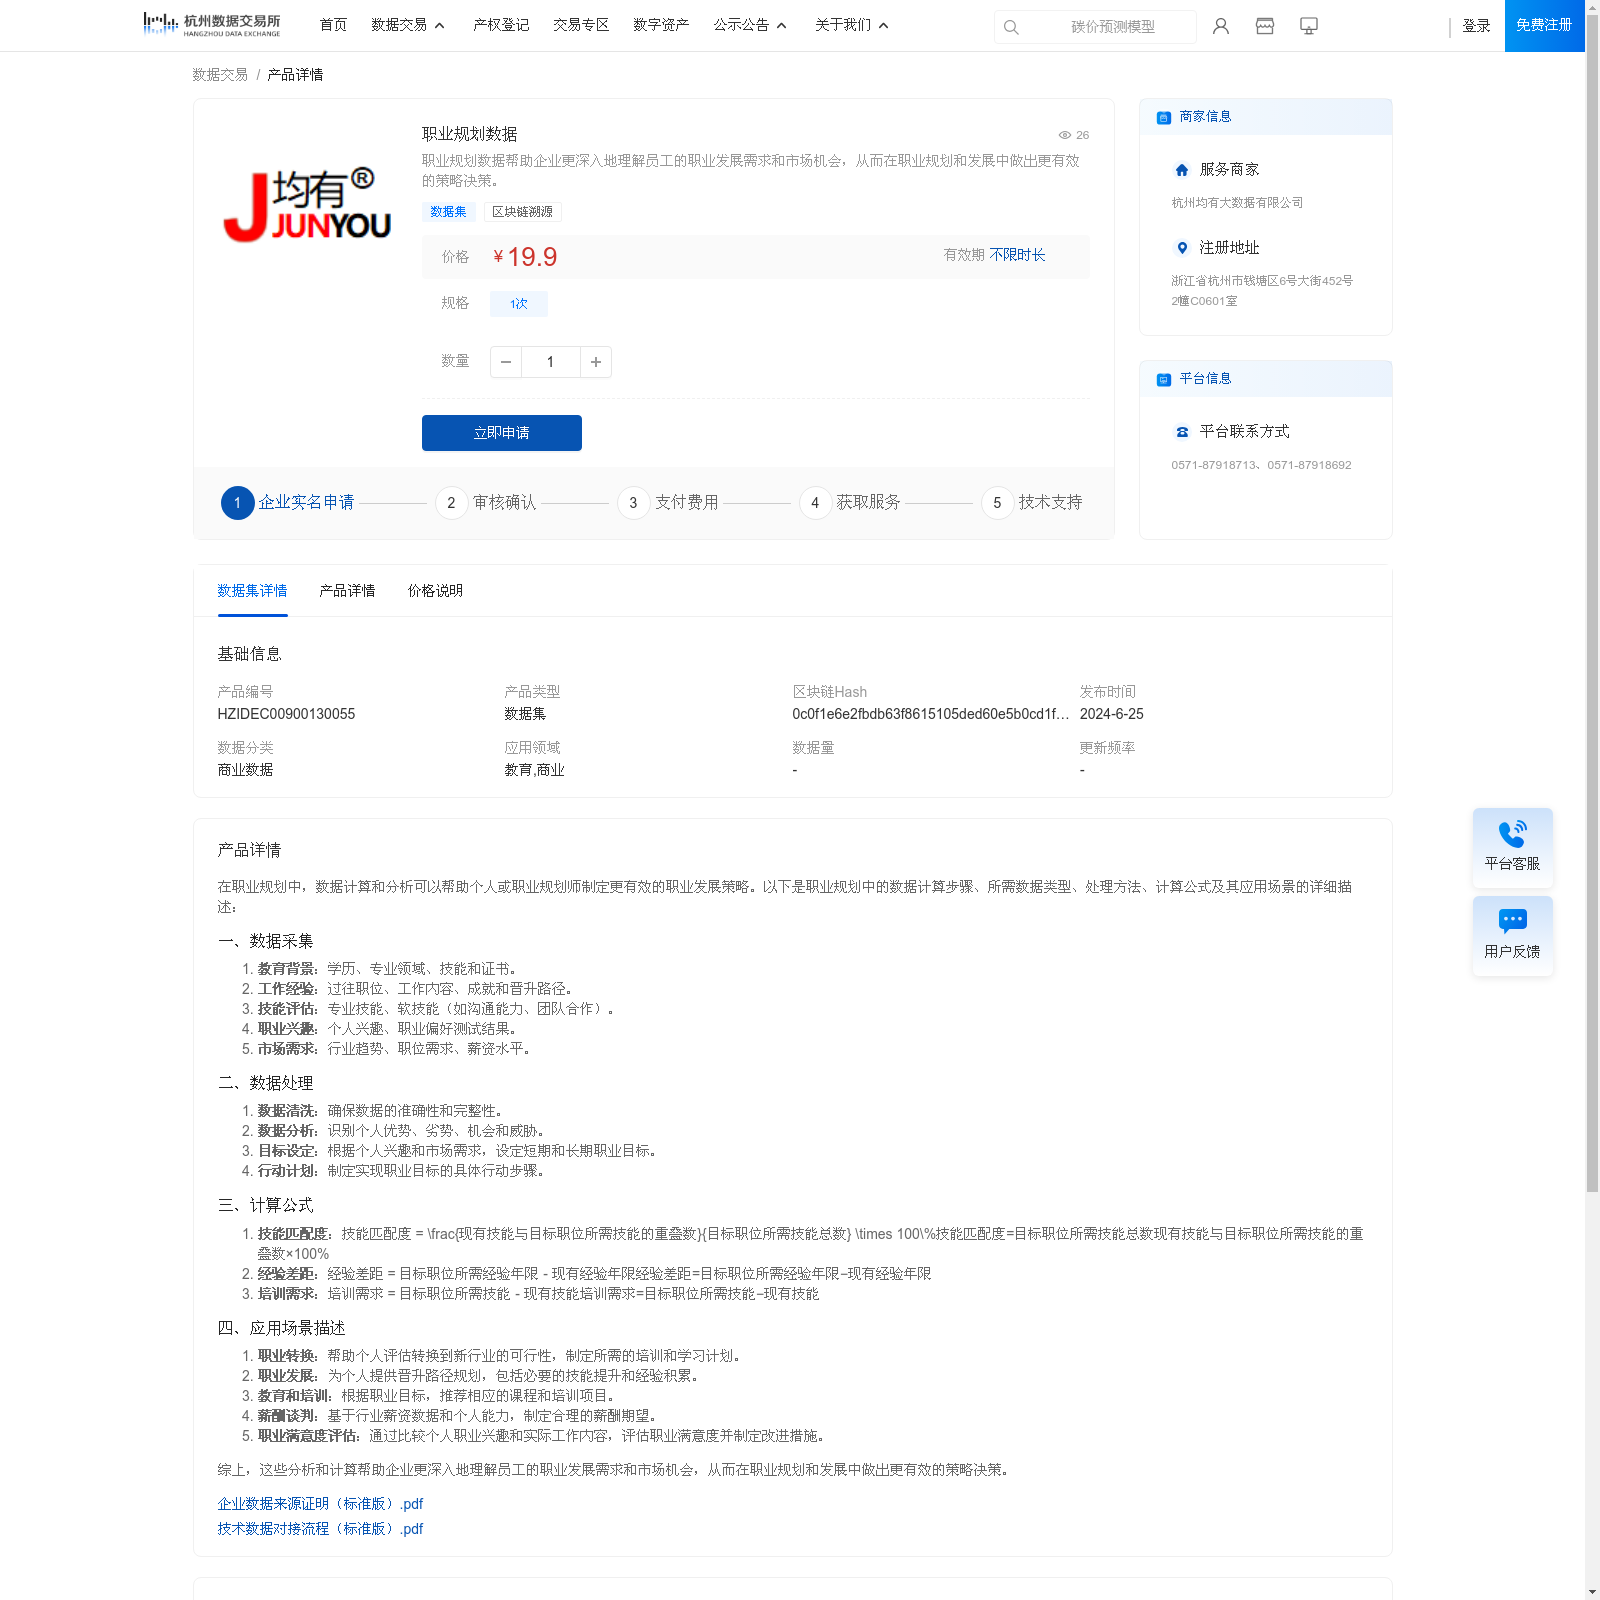Open 交易专区 navigation item

coord(581,25)
